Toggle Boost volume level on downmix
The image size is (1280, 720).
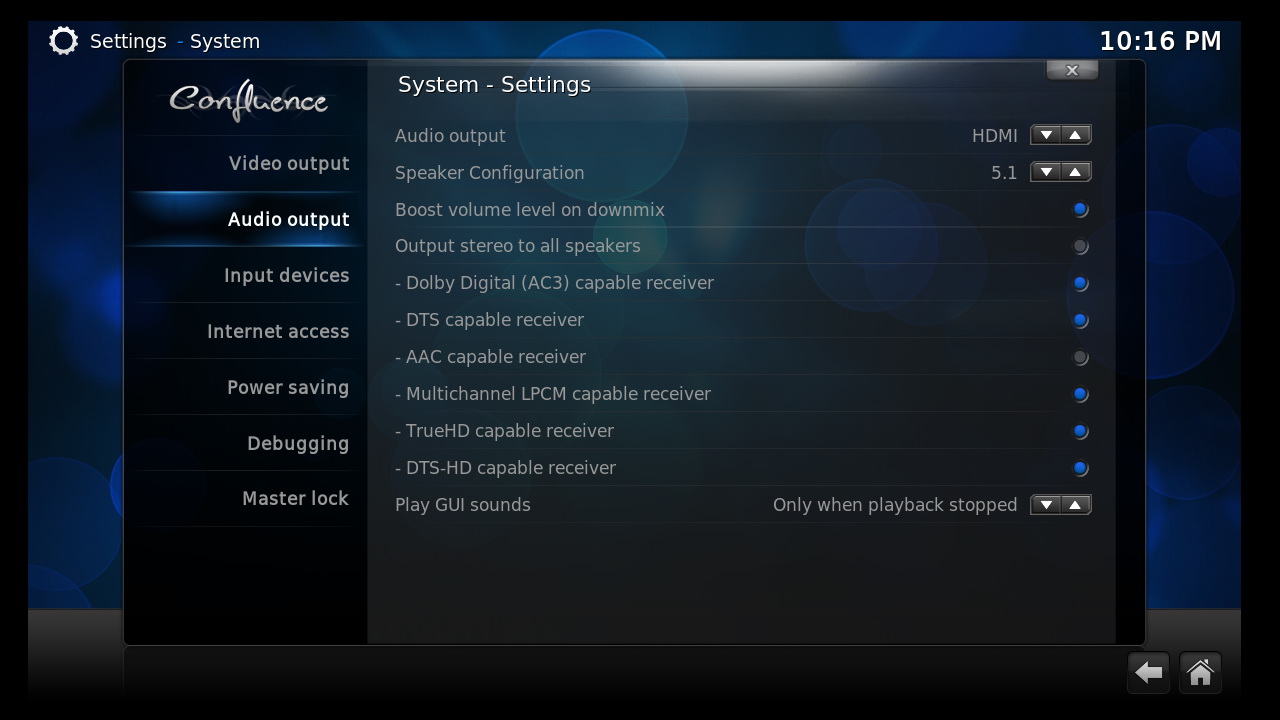tap(742, 210)
